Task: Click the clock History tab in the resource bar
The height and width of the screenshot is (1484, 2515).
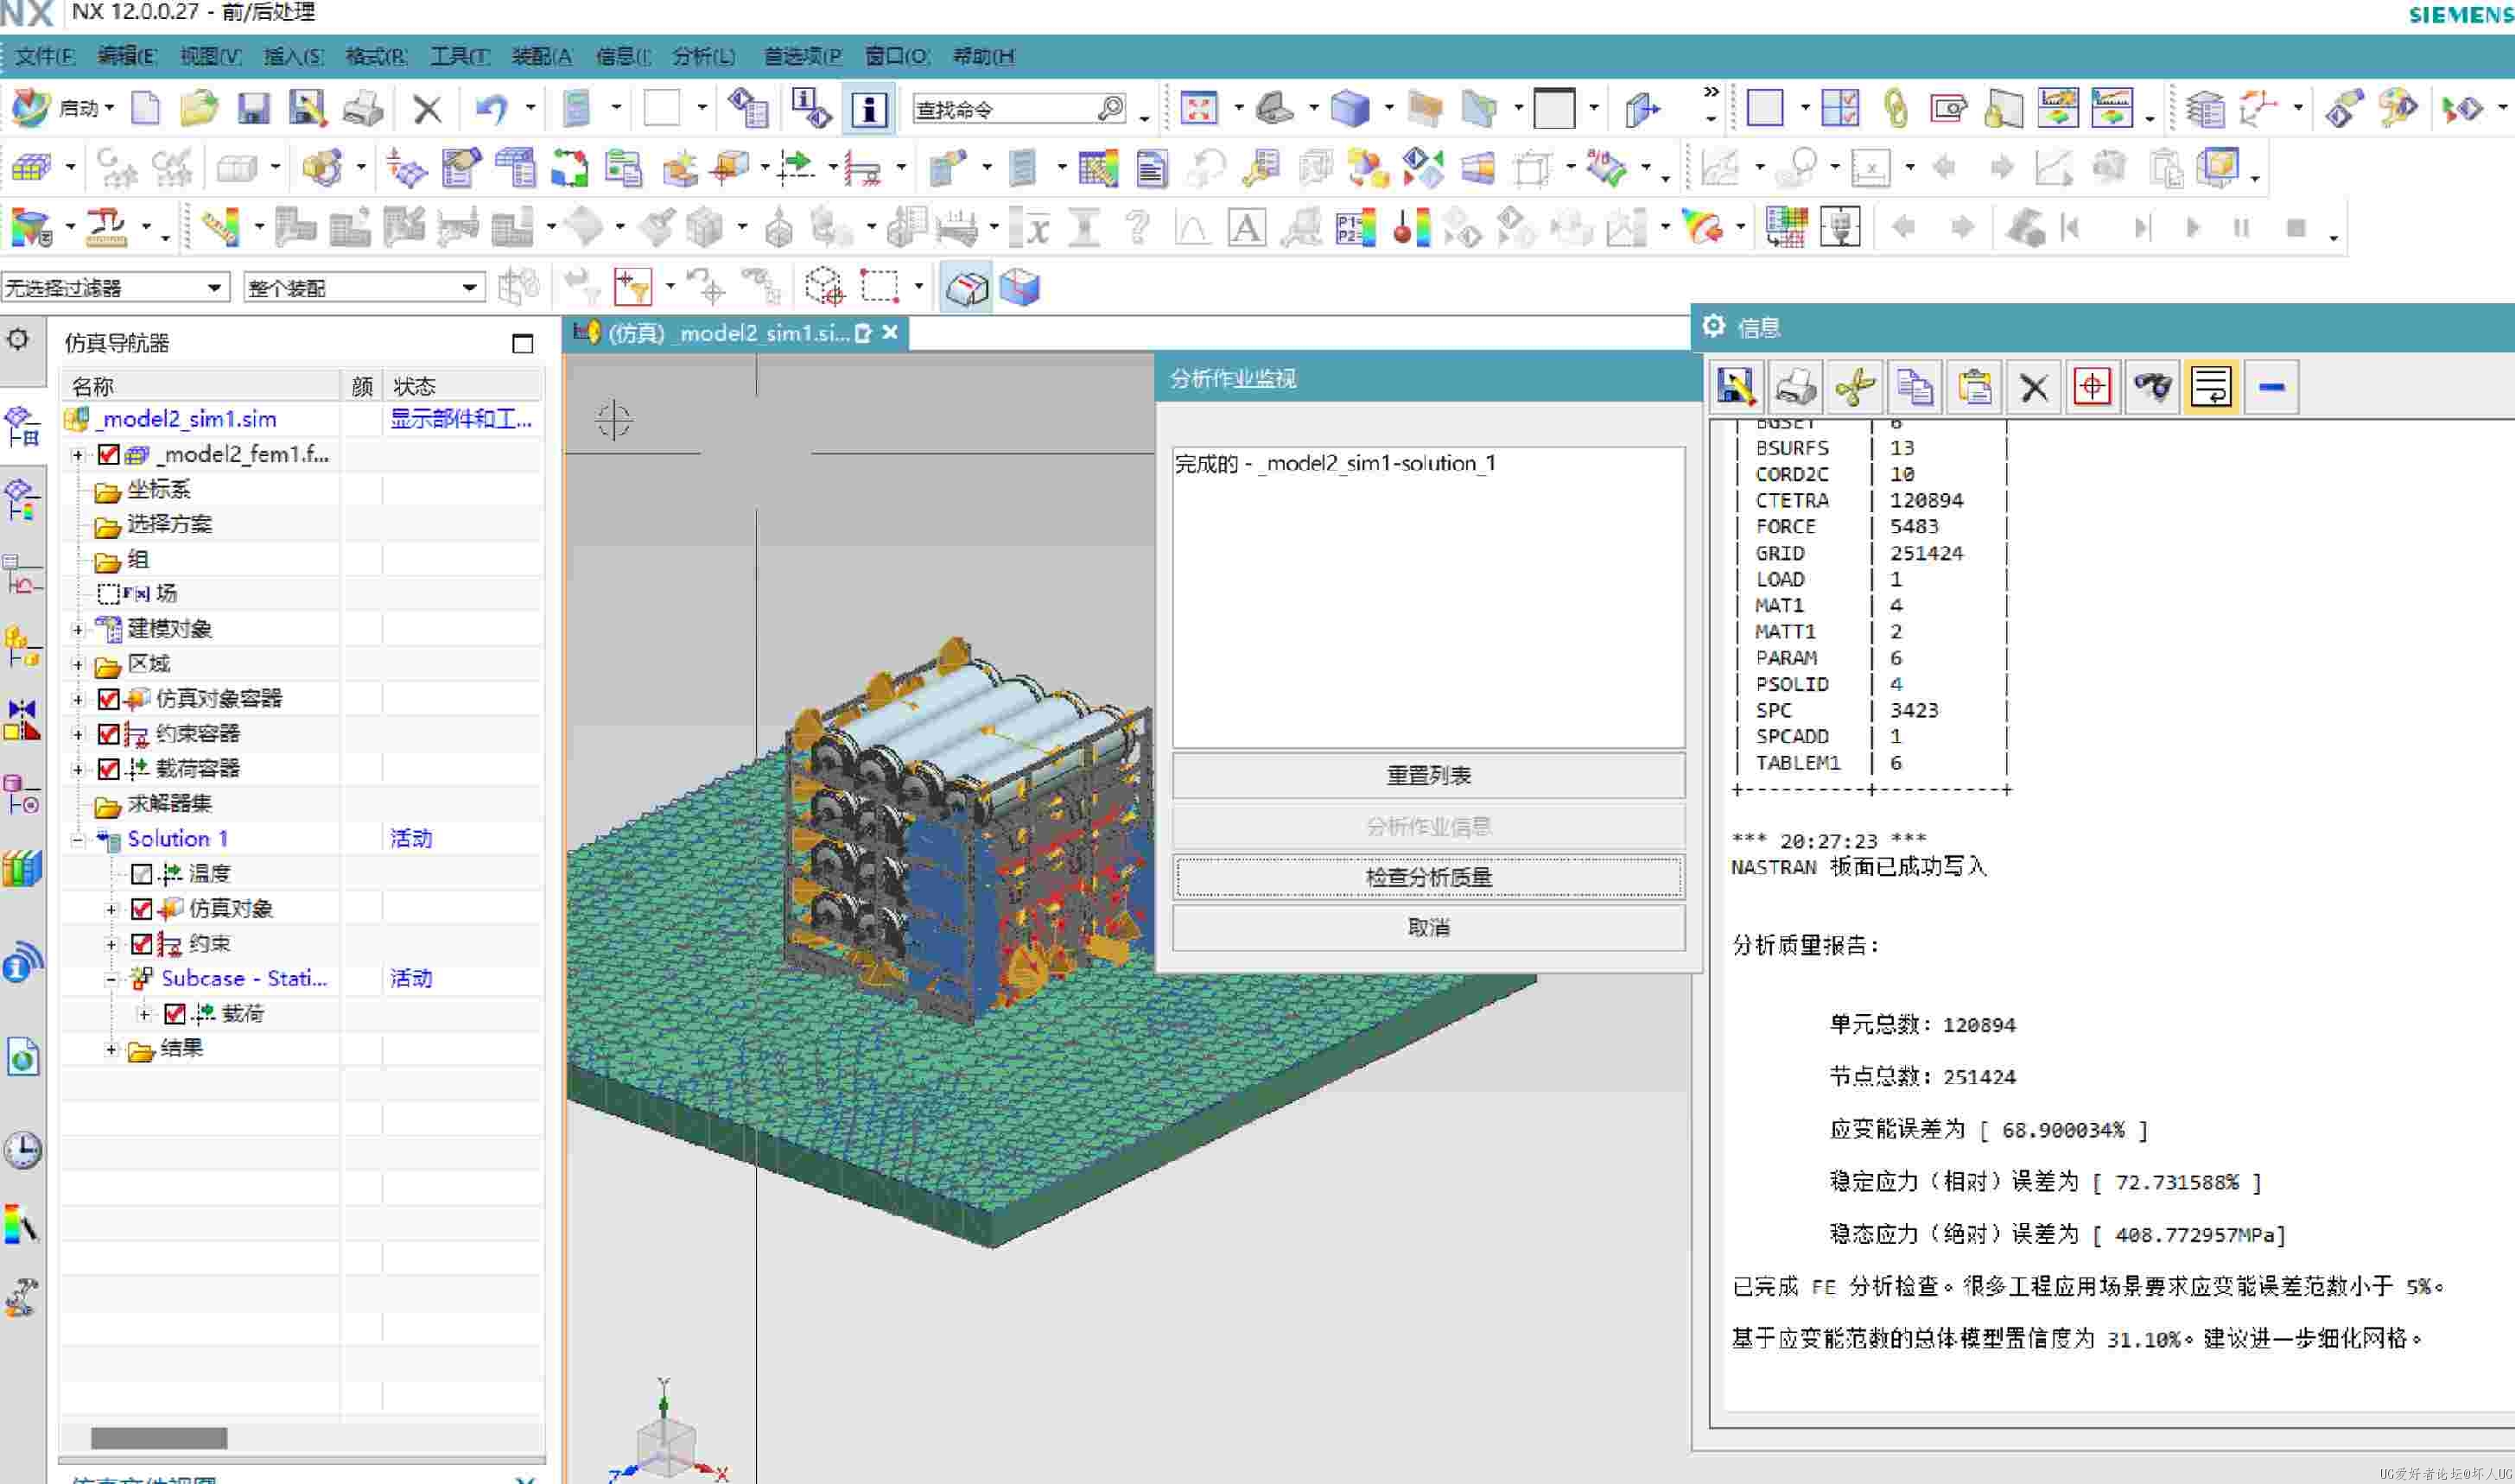Action: [22, 1150]
